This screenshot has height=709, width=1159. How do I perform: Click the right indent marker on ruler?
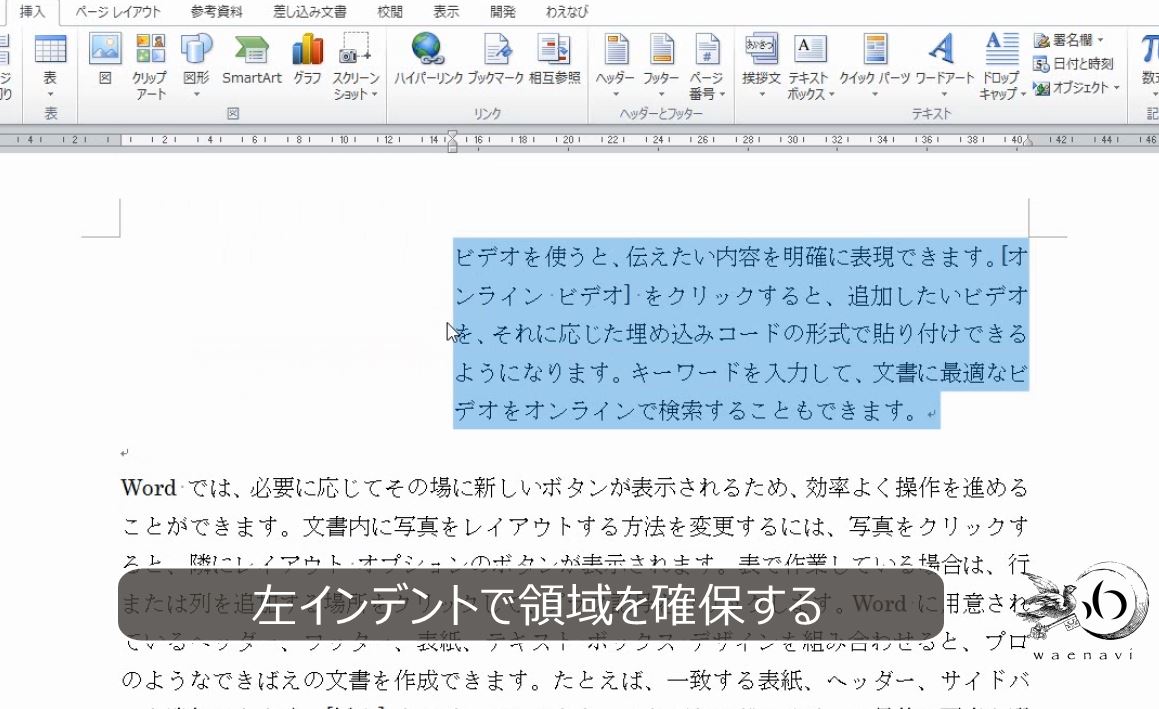[x=1027, y=140]
